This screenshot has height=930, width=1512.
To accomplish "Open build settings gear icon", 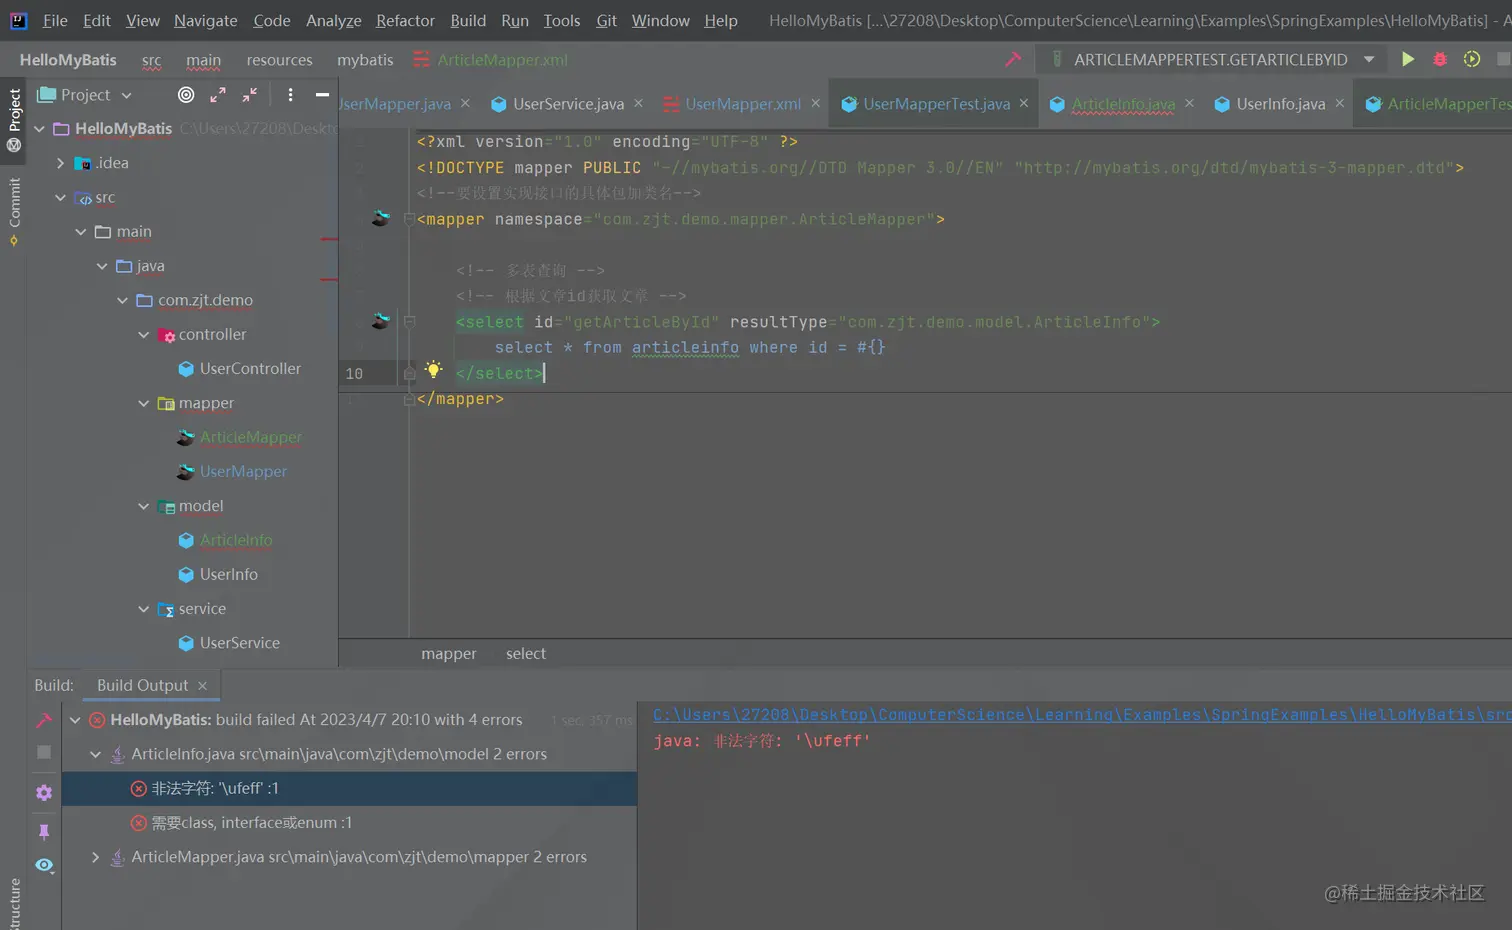I will tap(44, 792).
